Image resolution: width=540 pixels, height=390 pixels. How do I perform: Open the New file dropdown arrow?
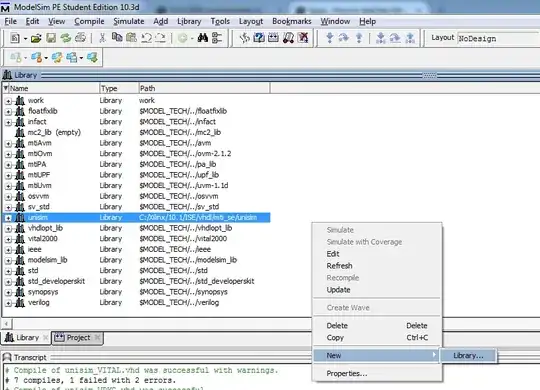[x=25, y=39]
